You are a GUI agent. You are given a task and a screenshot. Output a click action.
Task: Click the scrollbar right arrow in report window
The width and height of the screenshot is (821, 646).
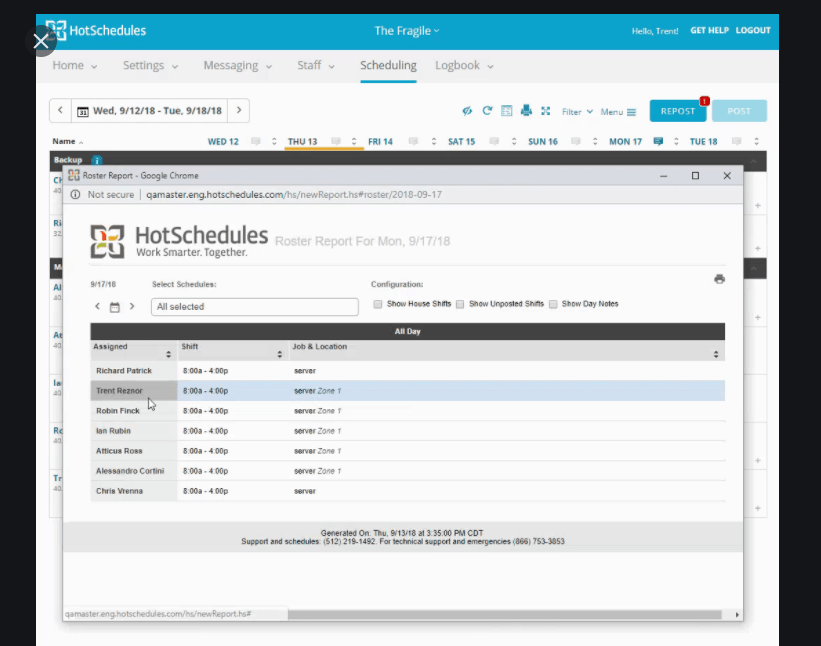click(737, 615)
